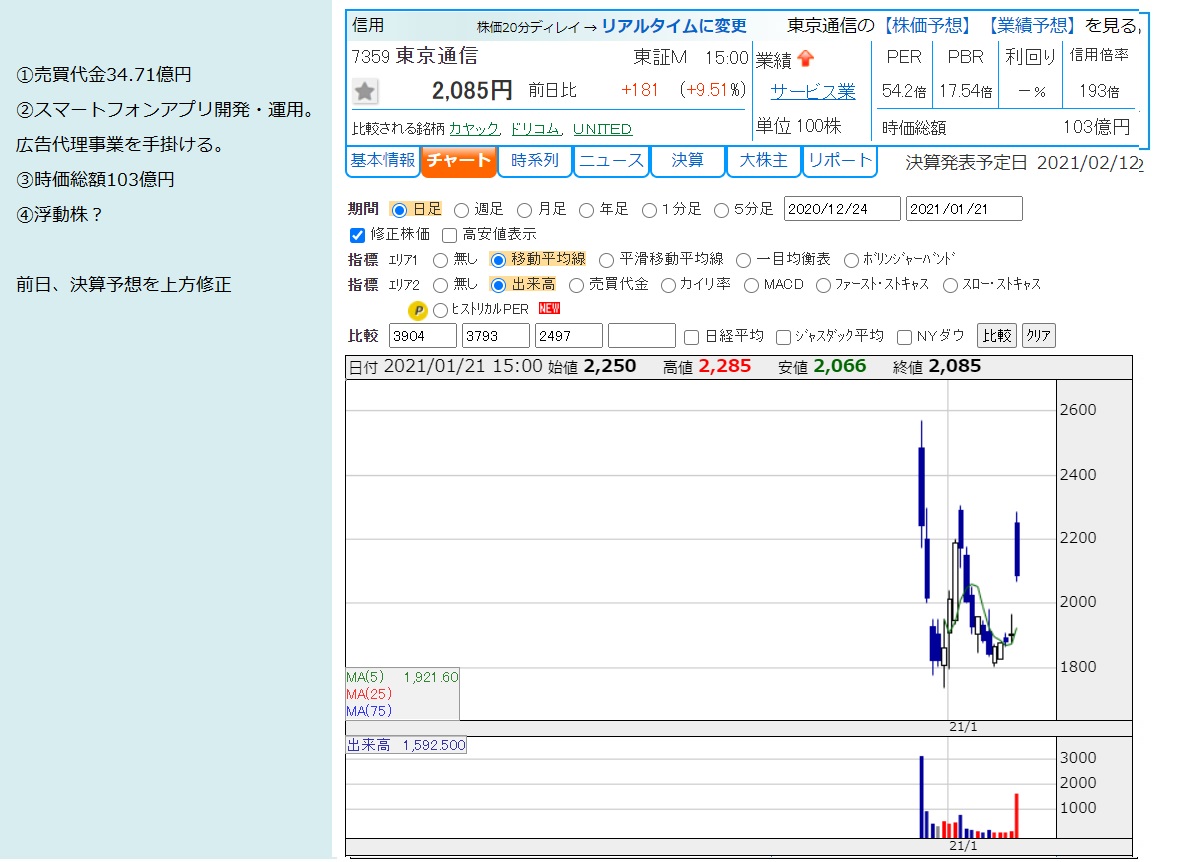The height and width of the screenshot is (862, 1178).
Task: Click the 決算発表予定日 2021/02/12 text
Action: coord(1024,163)
